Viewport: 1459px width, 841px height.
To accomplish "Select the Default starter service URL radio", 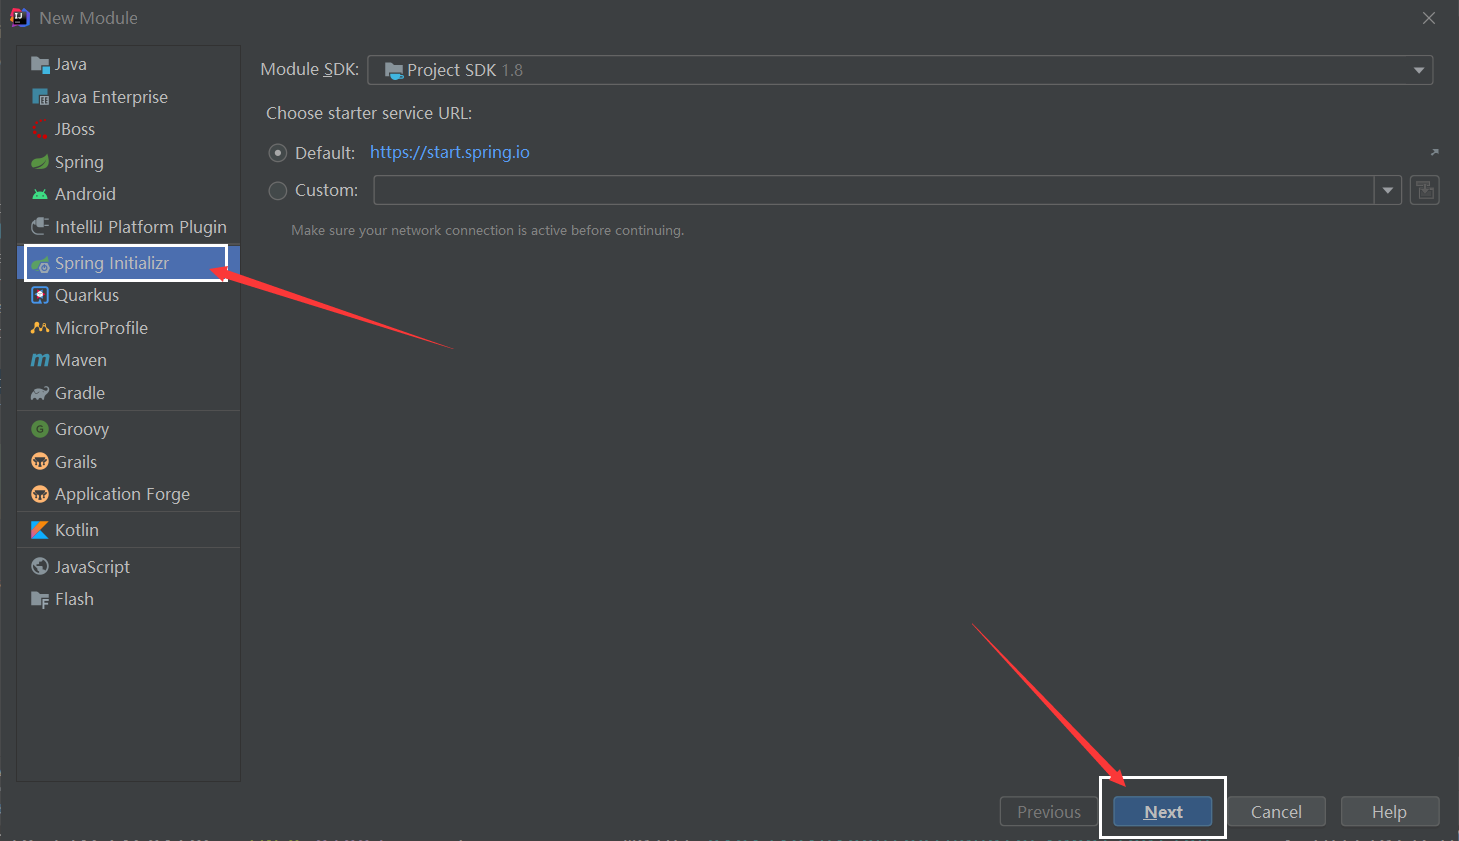I will click(x=278, y=153).
